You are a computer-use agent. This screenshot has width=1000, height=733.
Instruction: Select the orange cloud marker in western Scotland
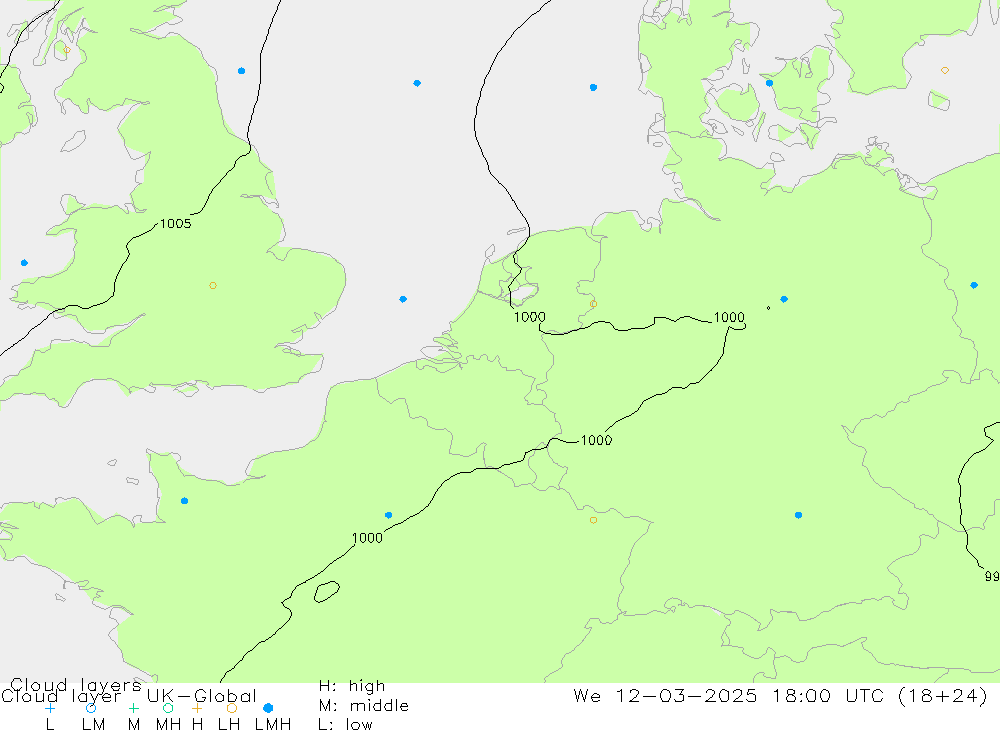point(67,50)
